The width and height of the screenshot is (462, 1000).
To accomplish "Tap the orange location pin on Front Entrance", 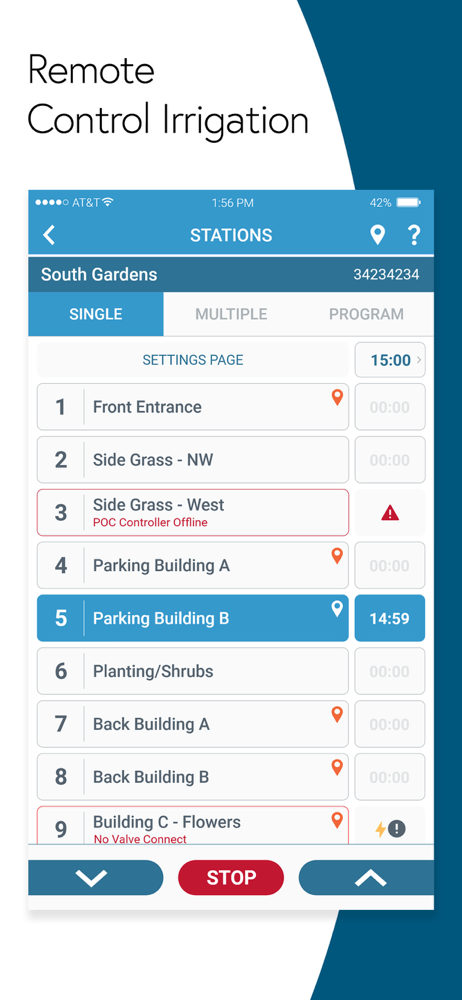I will [x=337, y=397].
